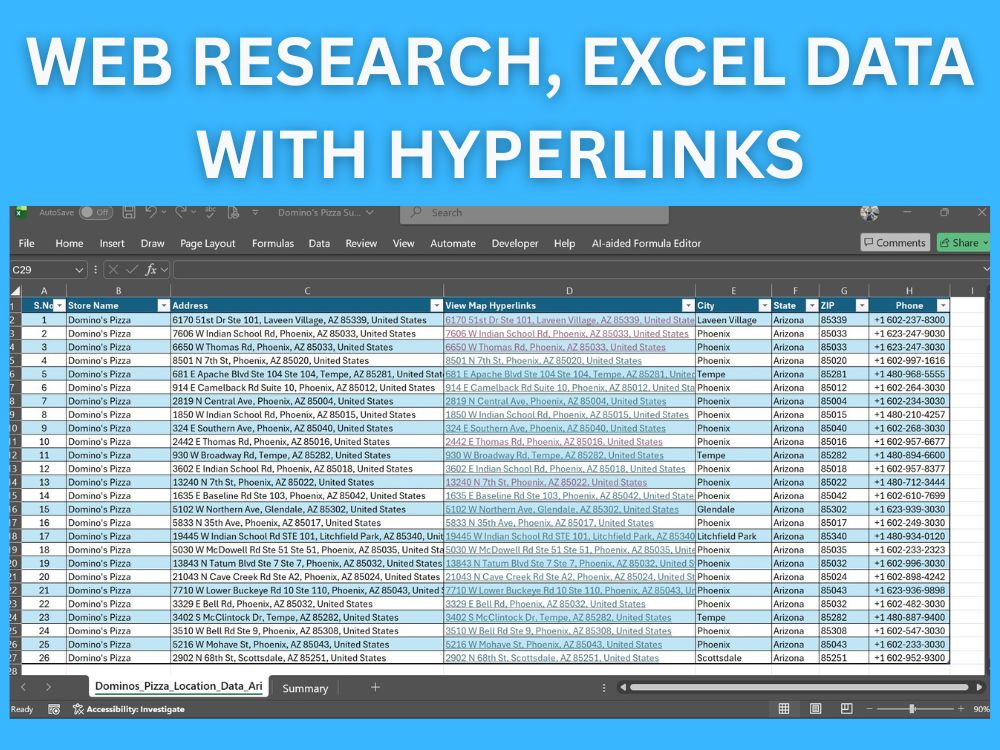Click the previous sheet navigation arrow

coord(24,687)
